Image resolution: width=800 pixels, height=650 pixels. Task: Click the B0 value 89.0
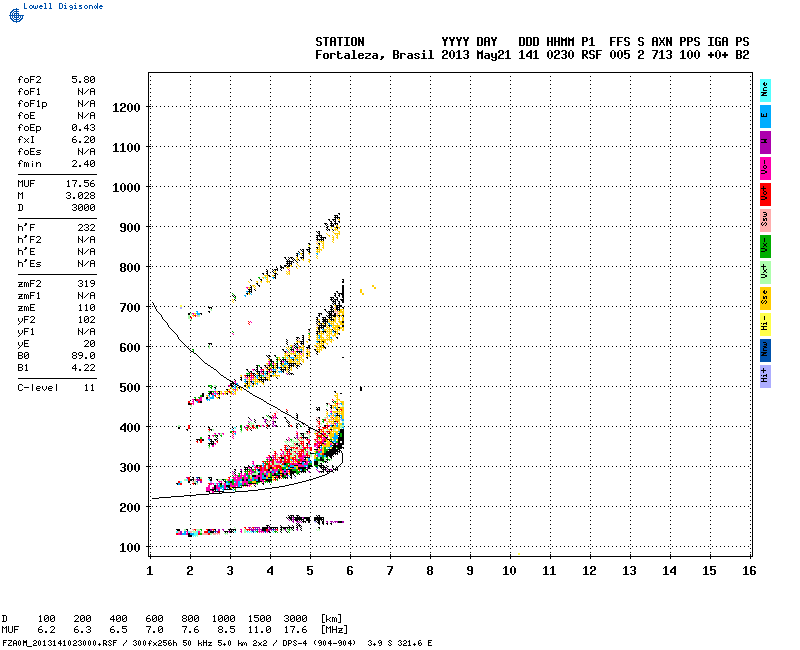(83, 356)
